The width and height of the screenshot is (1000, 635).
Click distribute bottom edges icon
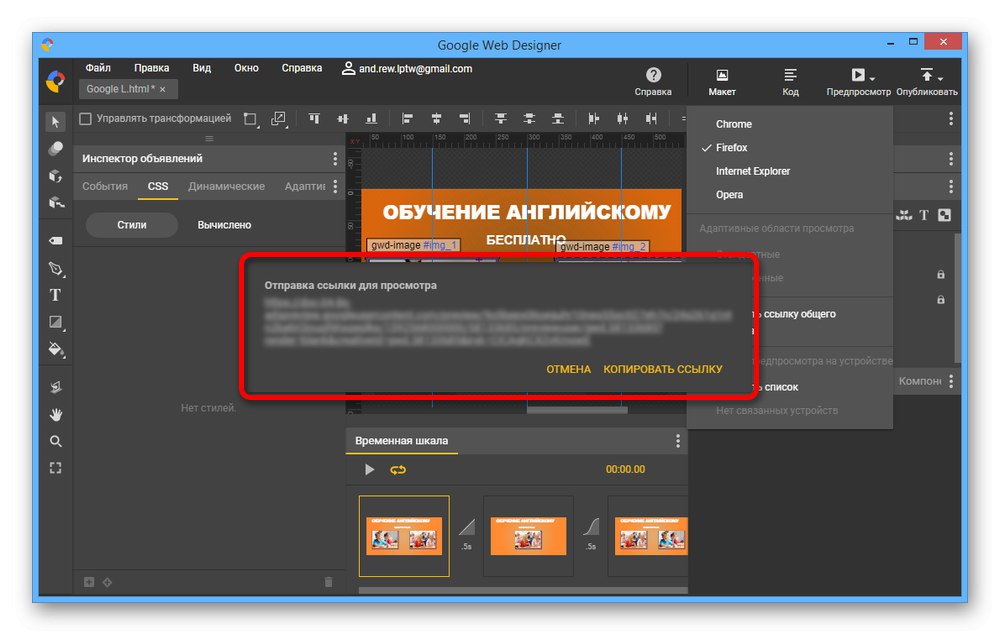pos(558,118)
